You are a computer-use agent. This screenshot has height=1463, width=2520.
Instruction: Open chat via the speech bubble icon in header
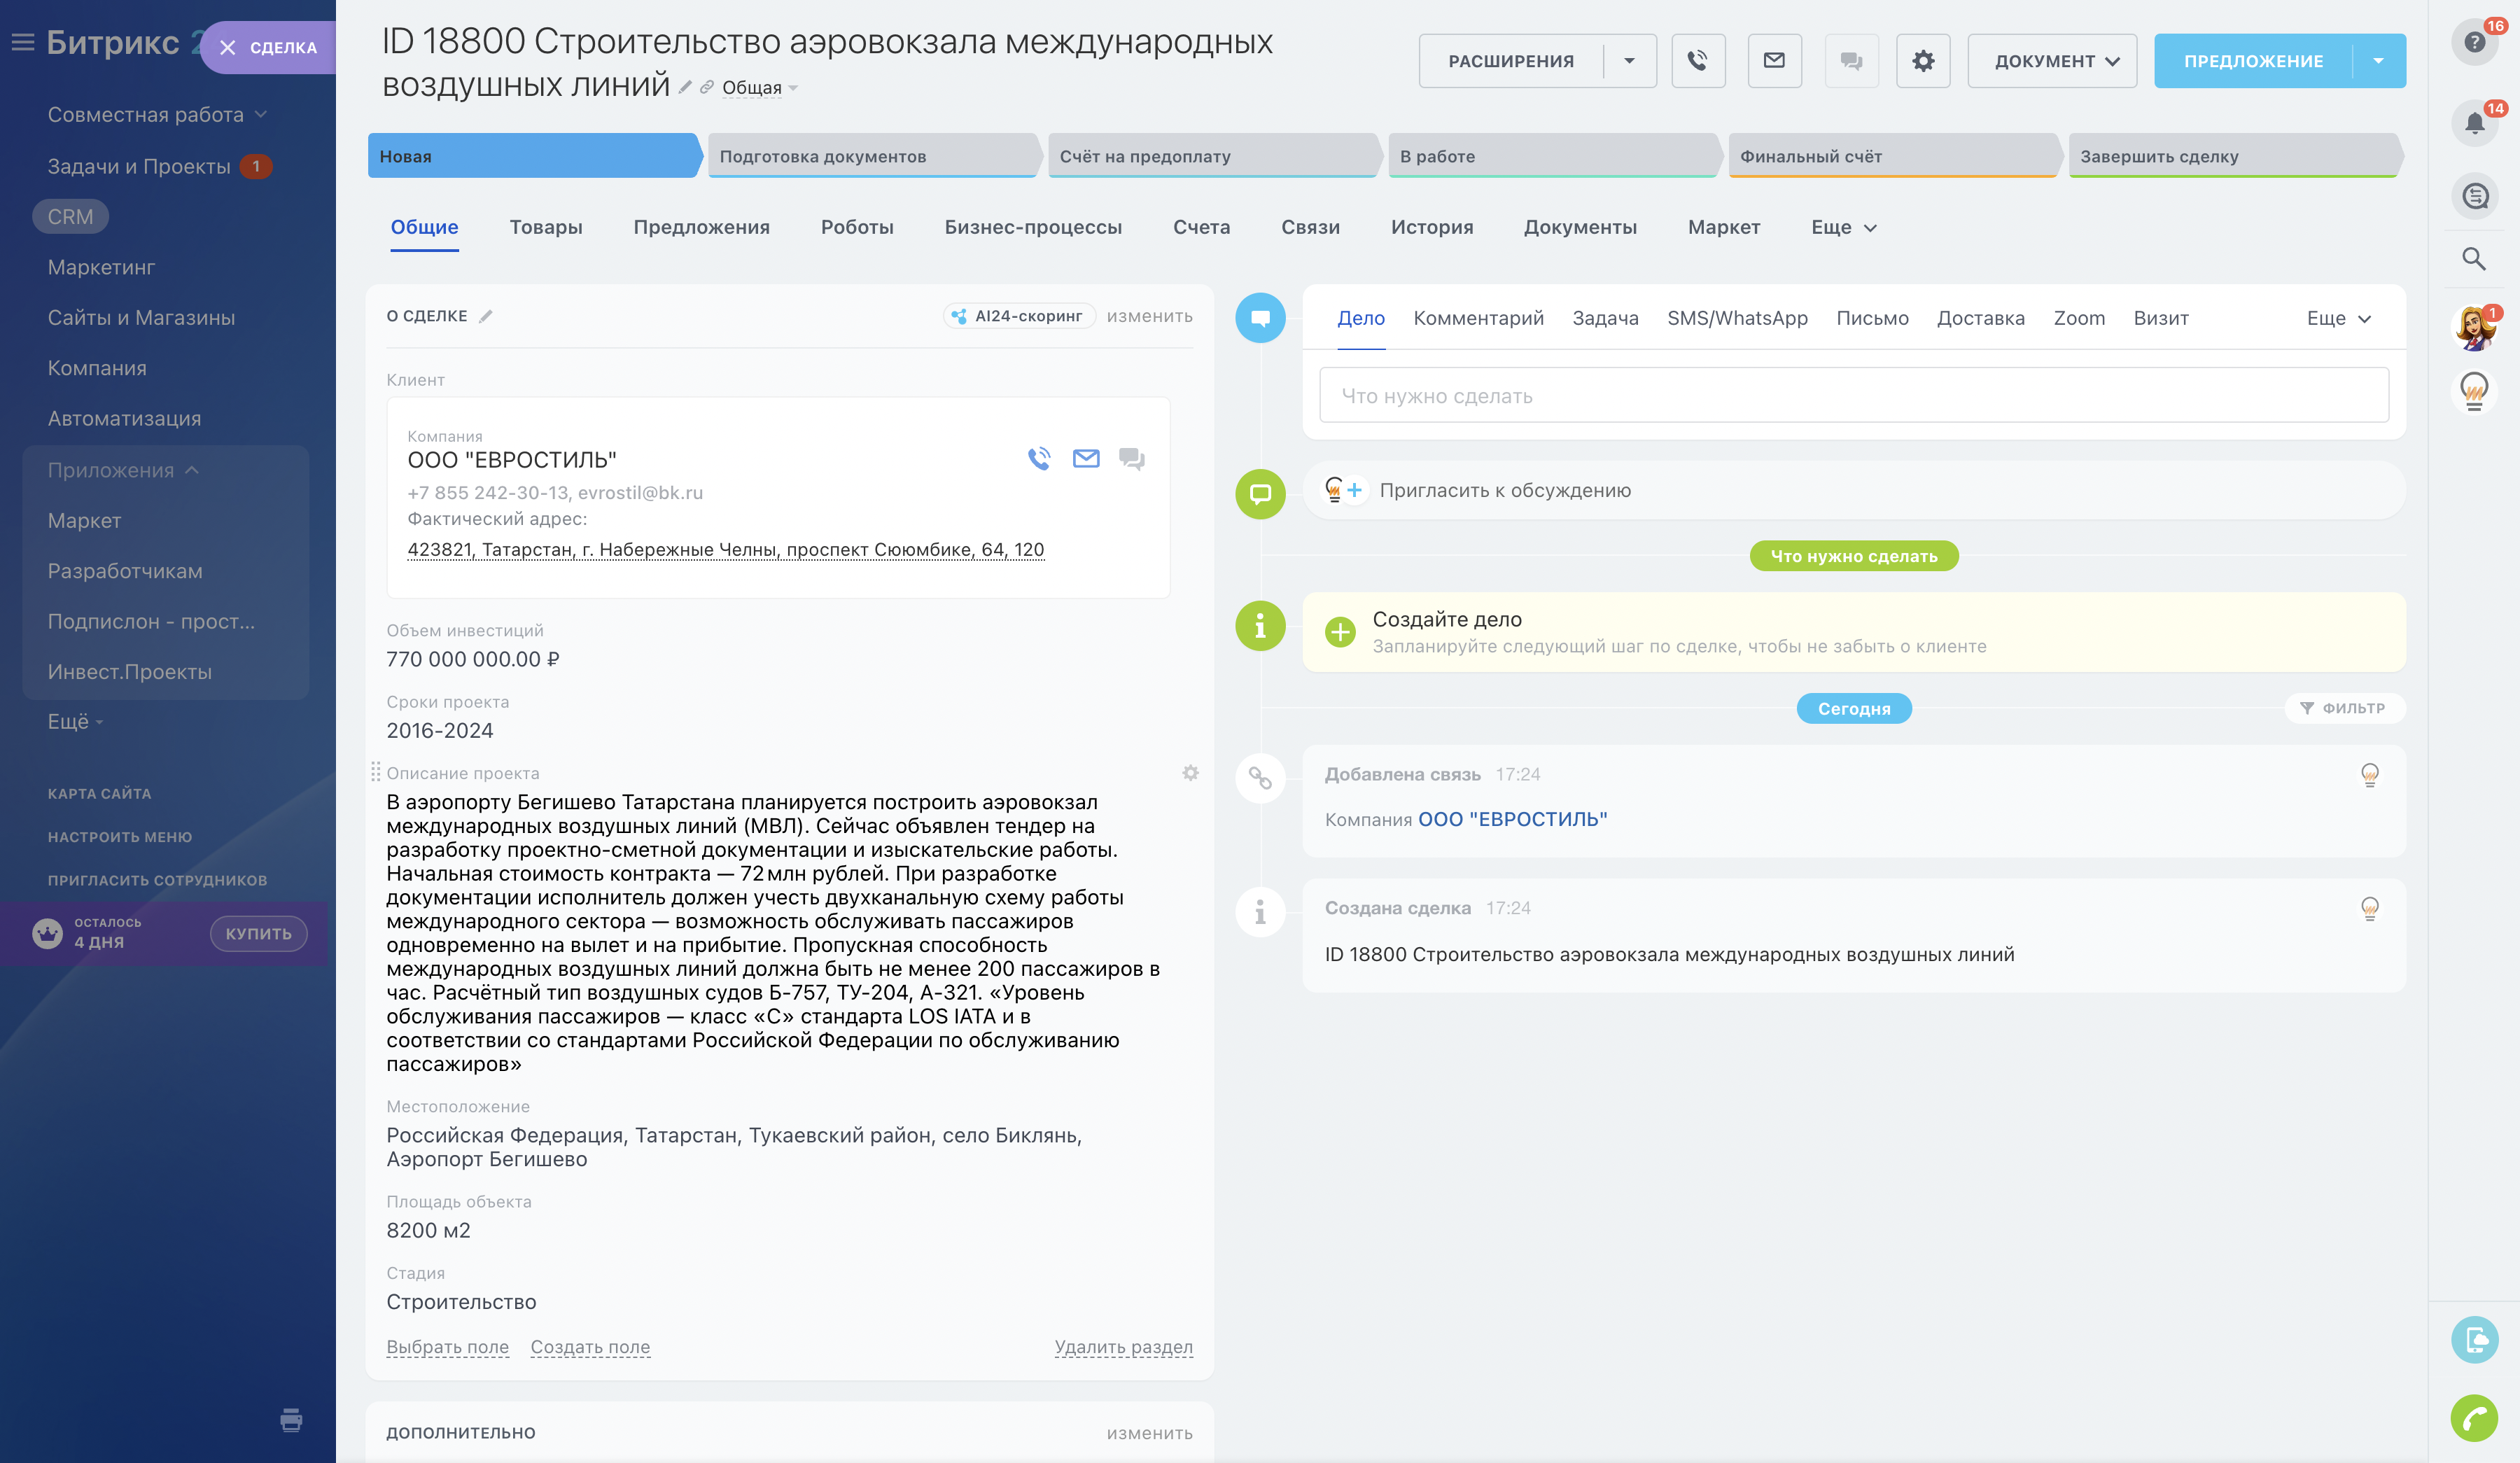click(x=1850, y=60)
